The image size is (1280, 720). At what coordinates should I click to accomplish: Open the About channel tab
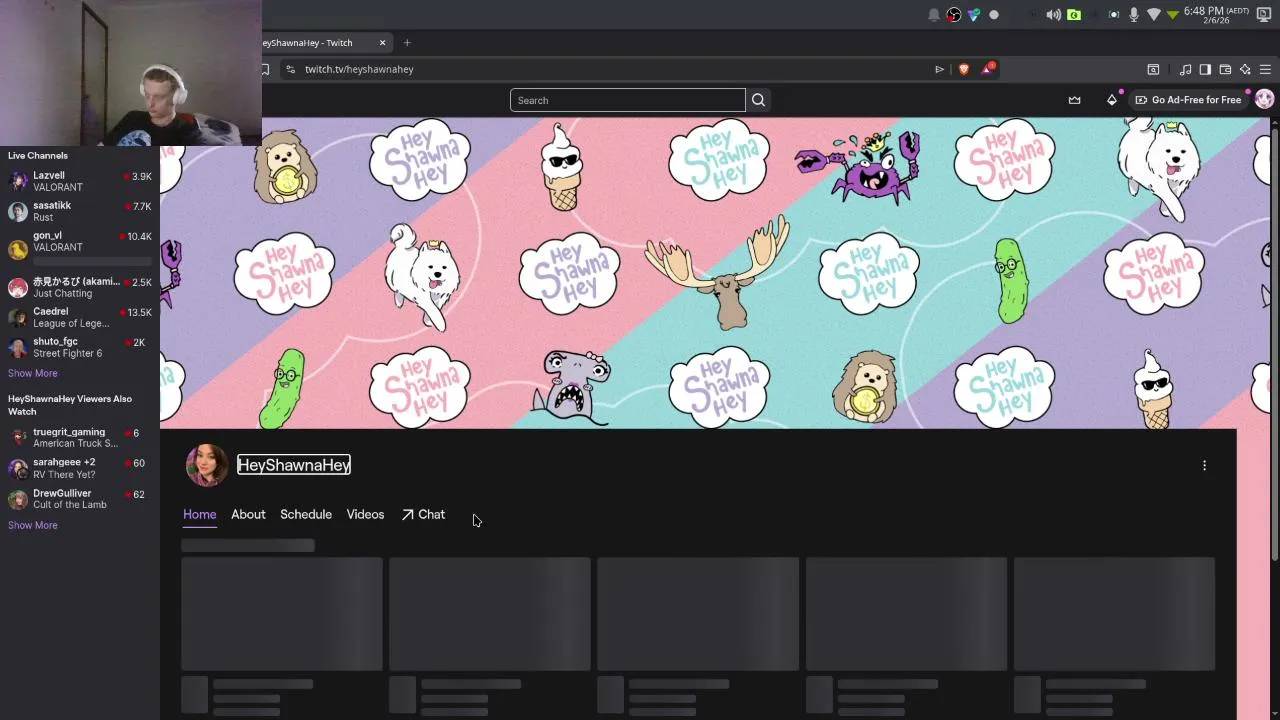[248, 514]
